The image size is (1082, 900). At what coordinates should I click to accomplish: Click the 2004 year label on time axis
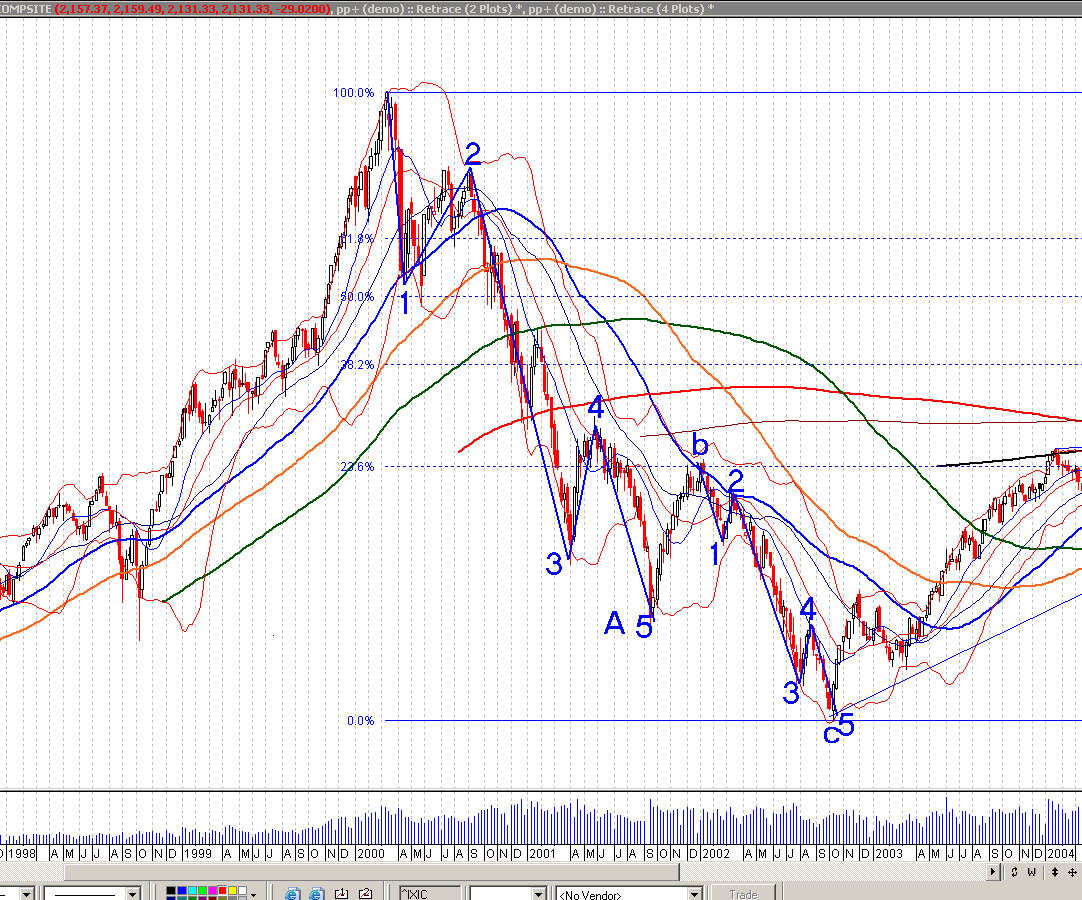coord(1061,854)
